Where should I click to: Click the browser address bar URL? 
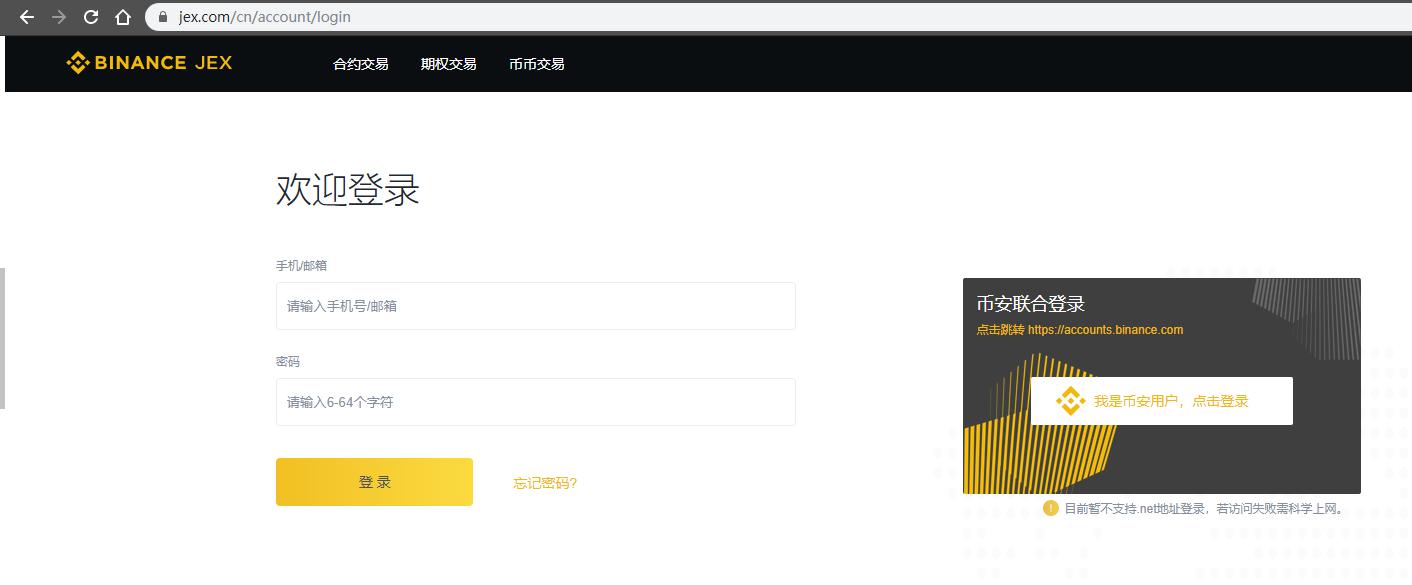coord(265,17)
